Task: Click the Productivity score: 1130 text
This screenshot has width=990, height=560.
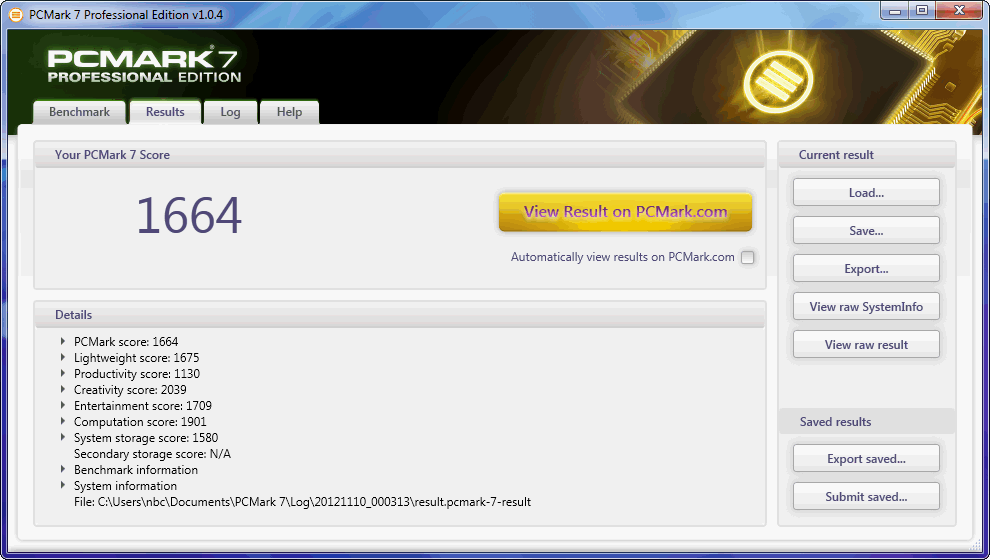Action: (x=137, y=374)
